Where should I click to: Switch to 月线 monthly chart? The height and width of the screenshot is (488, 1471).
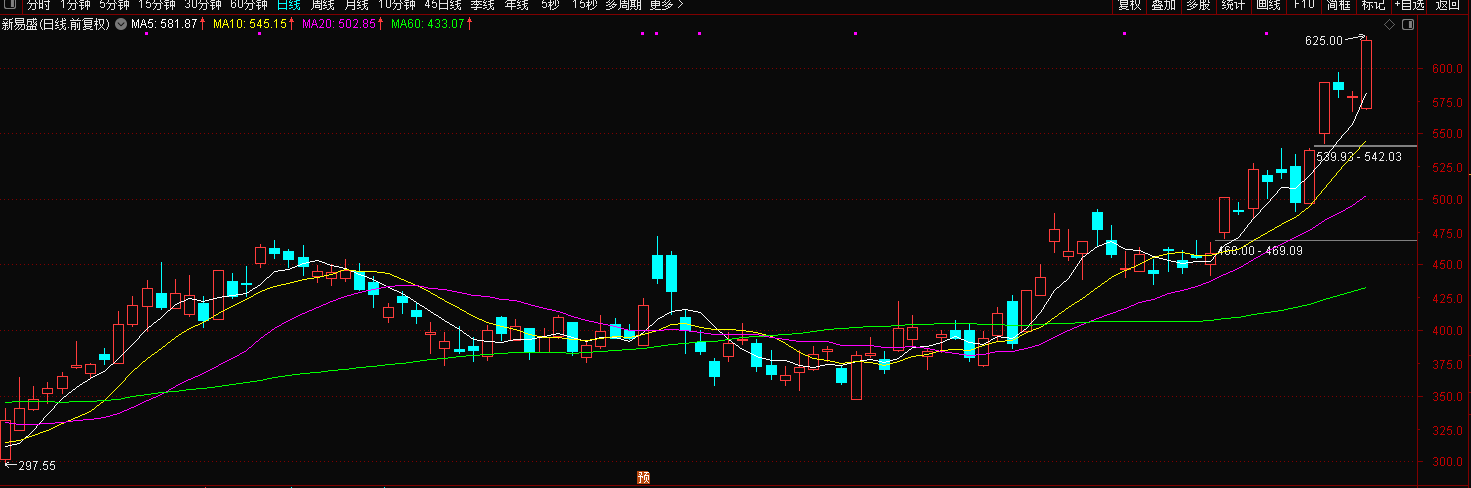[356, 5]
